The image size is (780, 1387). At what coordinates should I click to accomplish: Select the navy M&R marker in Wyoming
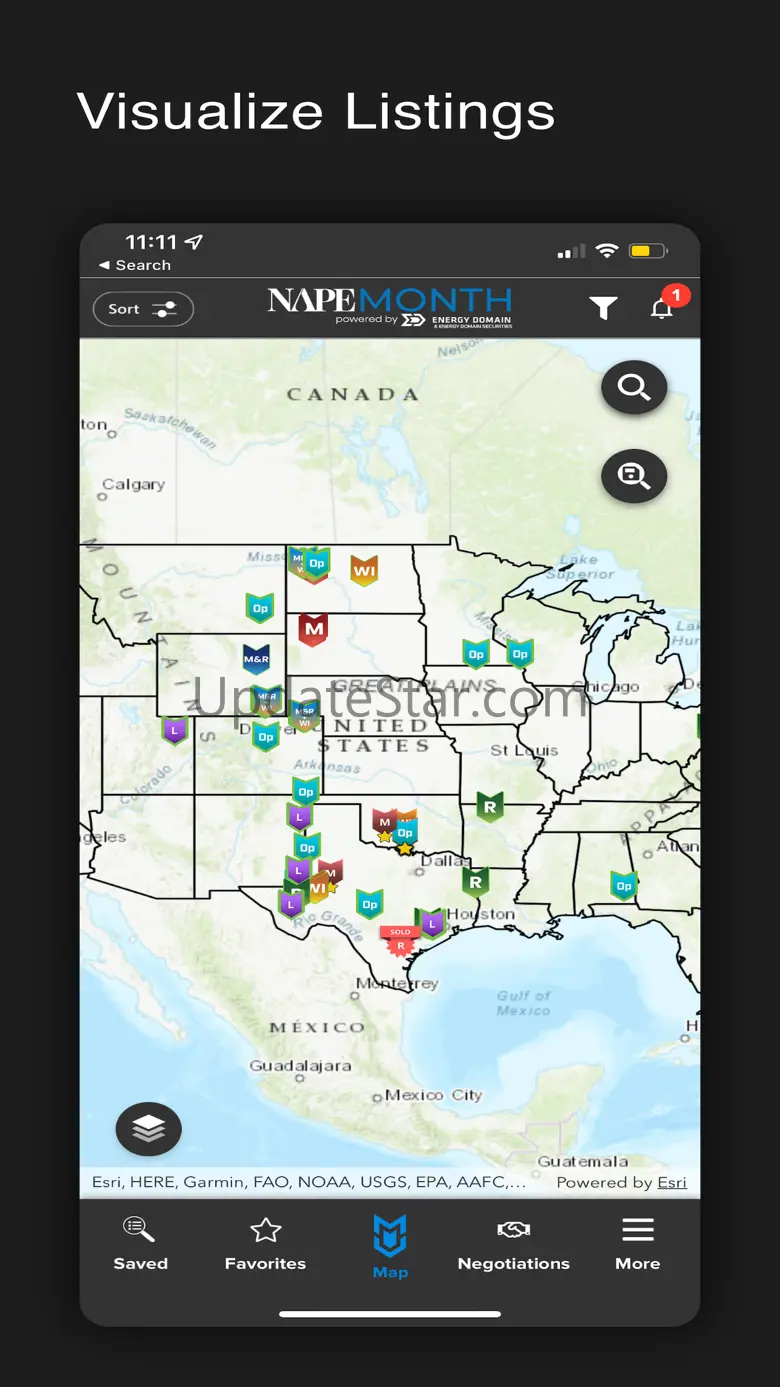point(257,659)
